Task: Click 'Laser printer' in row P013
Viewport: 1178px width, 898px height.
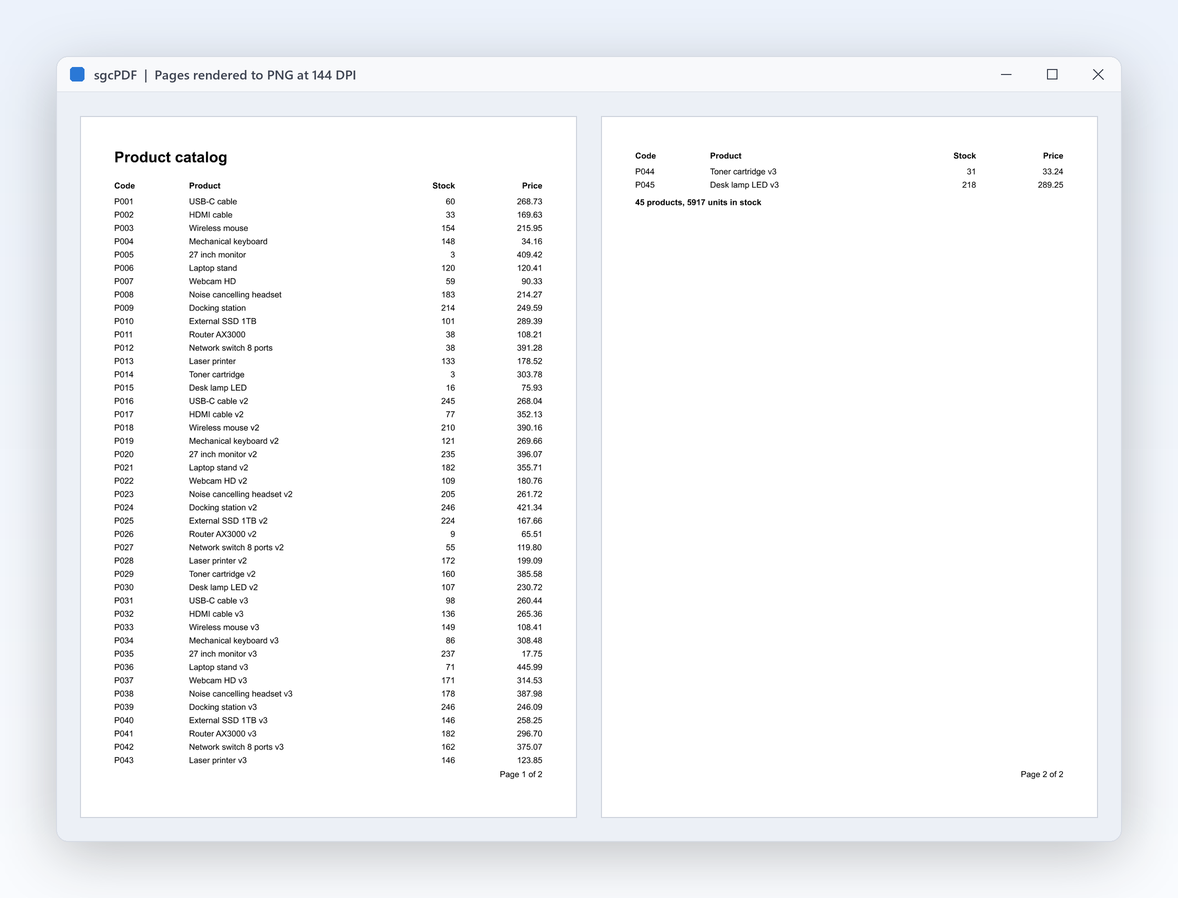Action: tap(212, 361)
